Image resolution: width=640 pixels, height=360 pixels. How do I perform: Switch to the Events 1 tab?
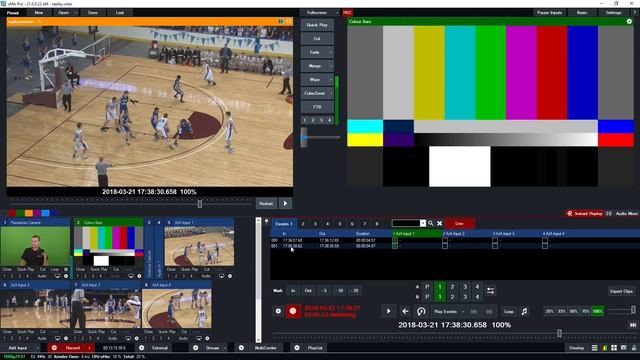pyautogui.click(x=284, y=223)
